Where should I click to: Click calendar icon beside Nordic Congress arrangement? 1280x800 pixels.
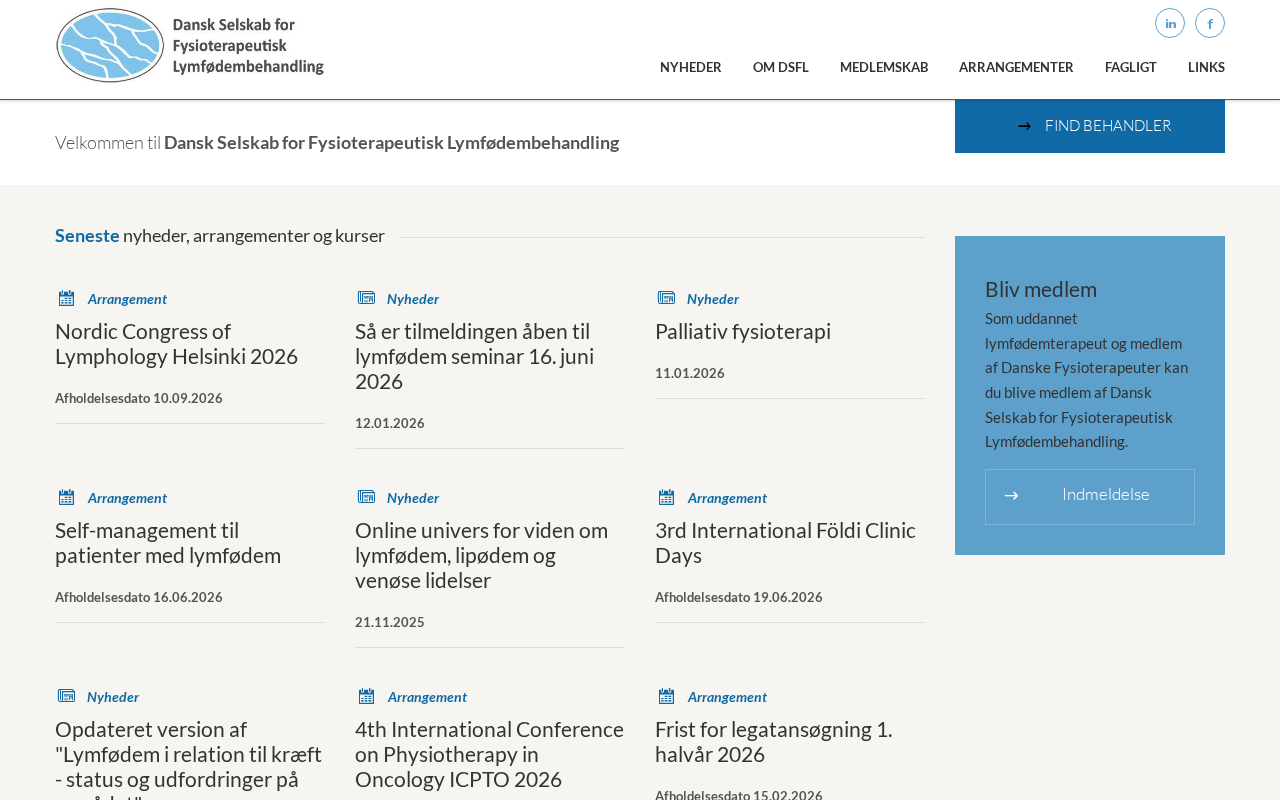(67, 298)
